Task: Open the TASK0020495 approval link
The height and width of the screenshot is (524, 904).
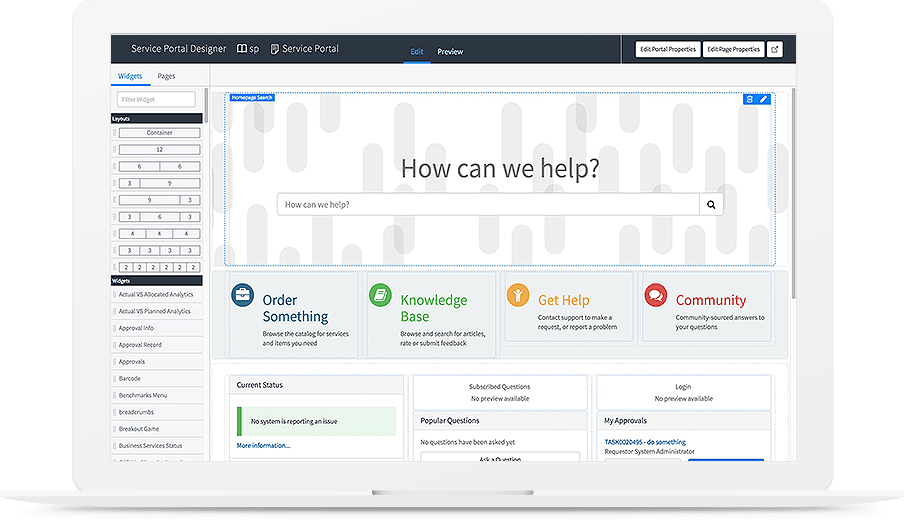Action: point(645,442)
